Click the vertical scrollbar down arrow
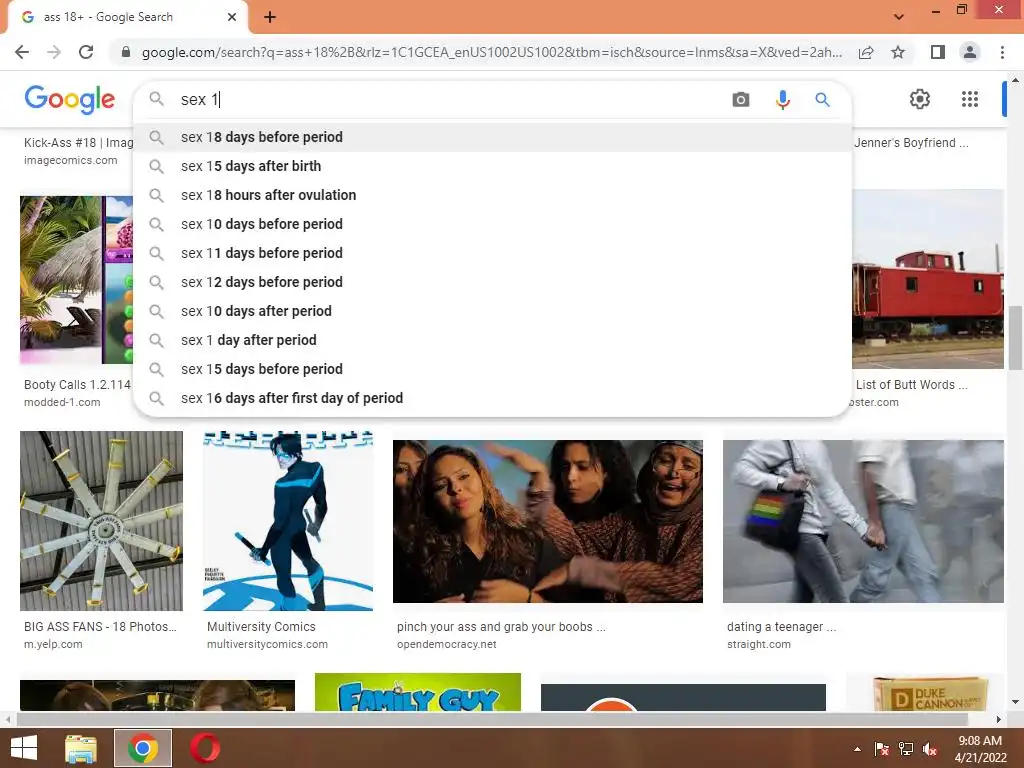 point(1015,702)
